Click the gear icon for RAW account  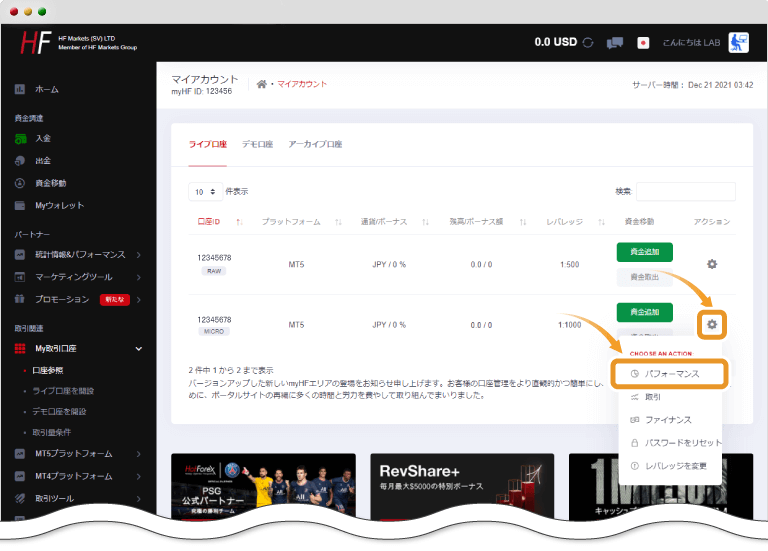[712, 264]
